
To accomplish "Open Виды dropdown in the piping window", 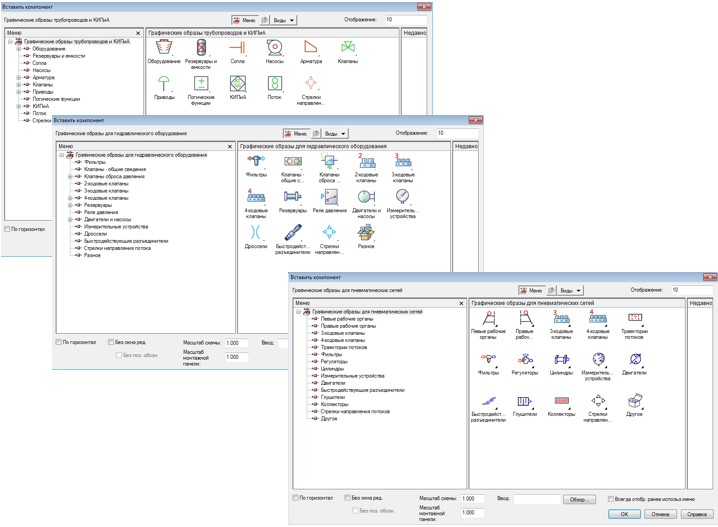I will click(x=284, y=20).
